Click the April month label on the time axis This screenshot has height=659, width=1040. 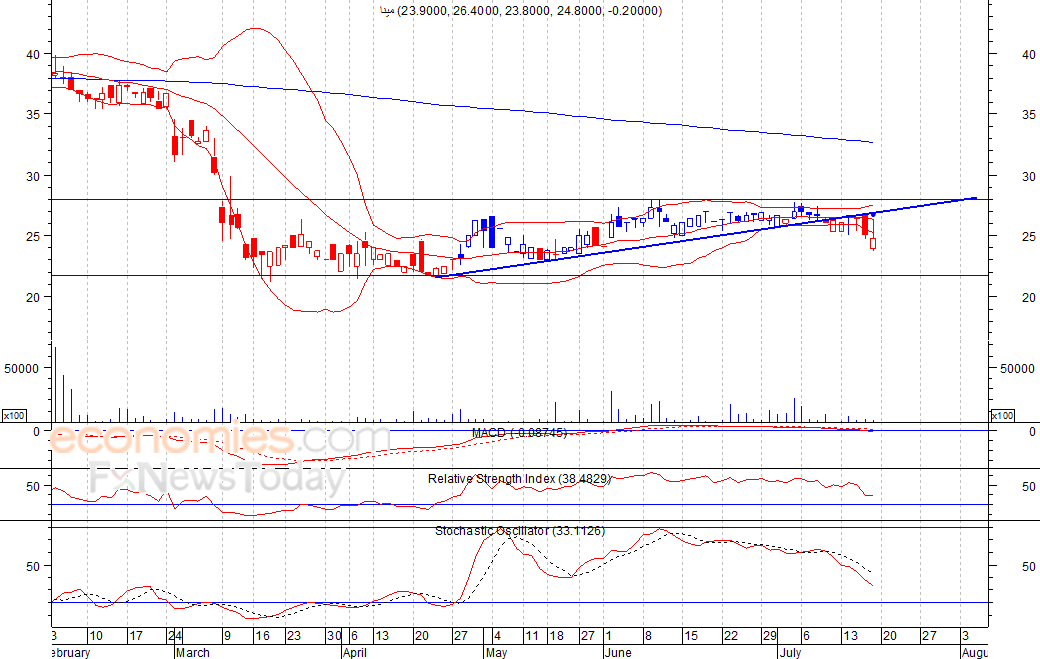(x=355, y=652)
